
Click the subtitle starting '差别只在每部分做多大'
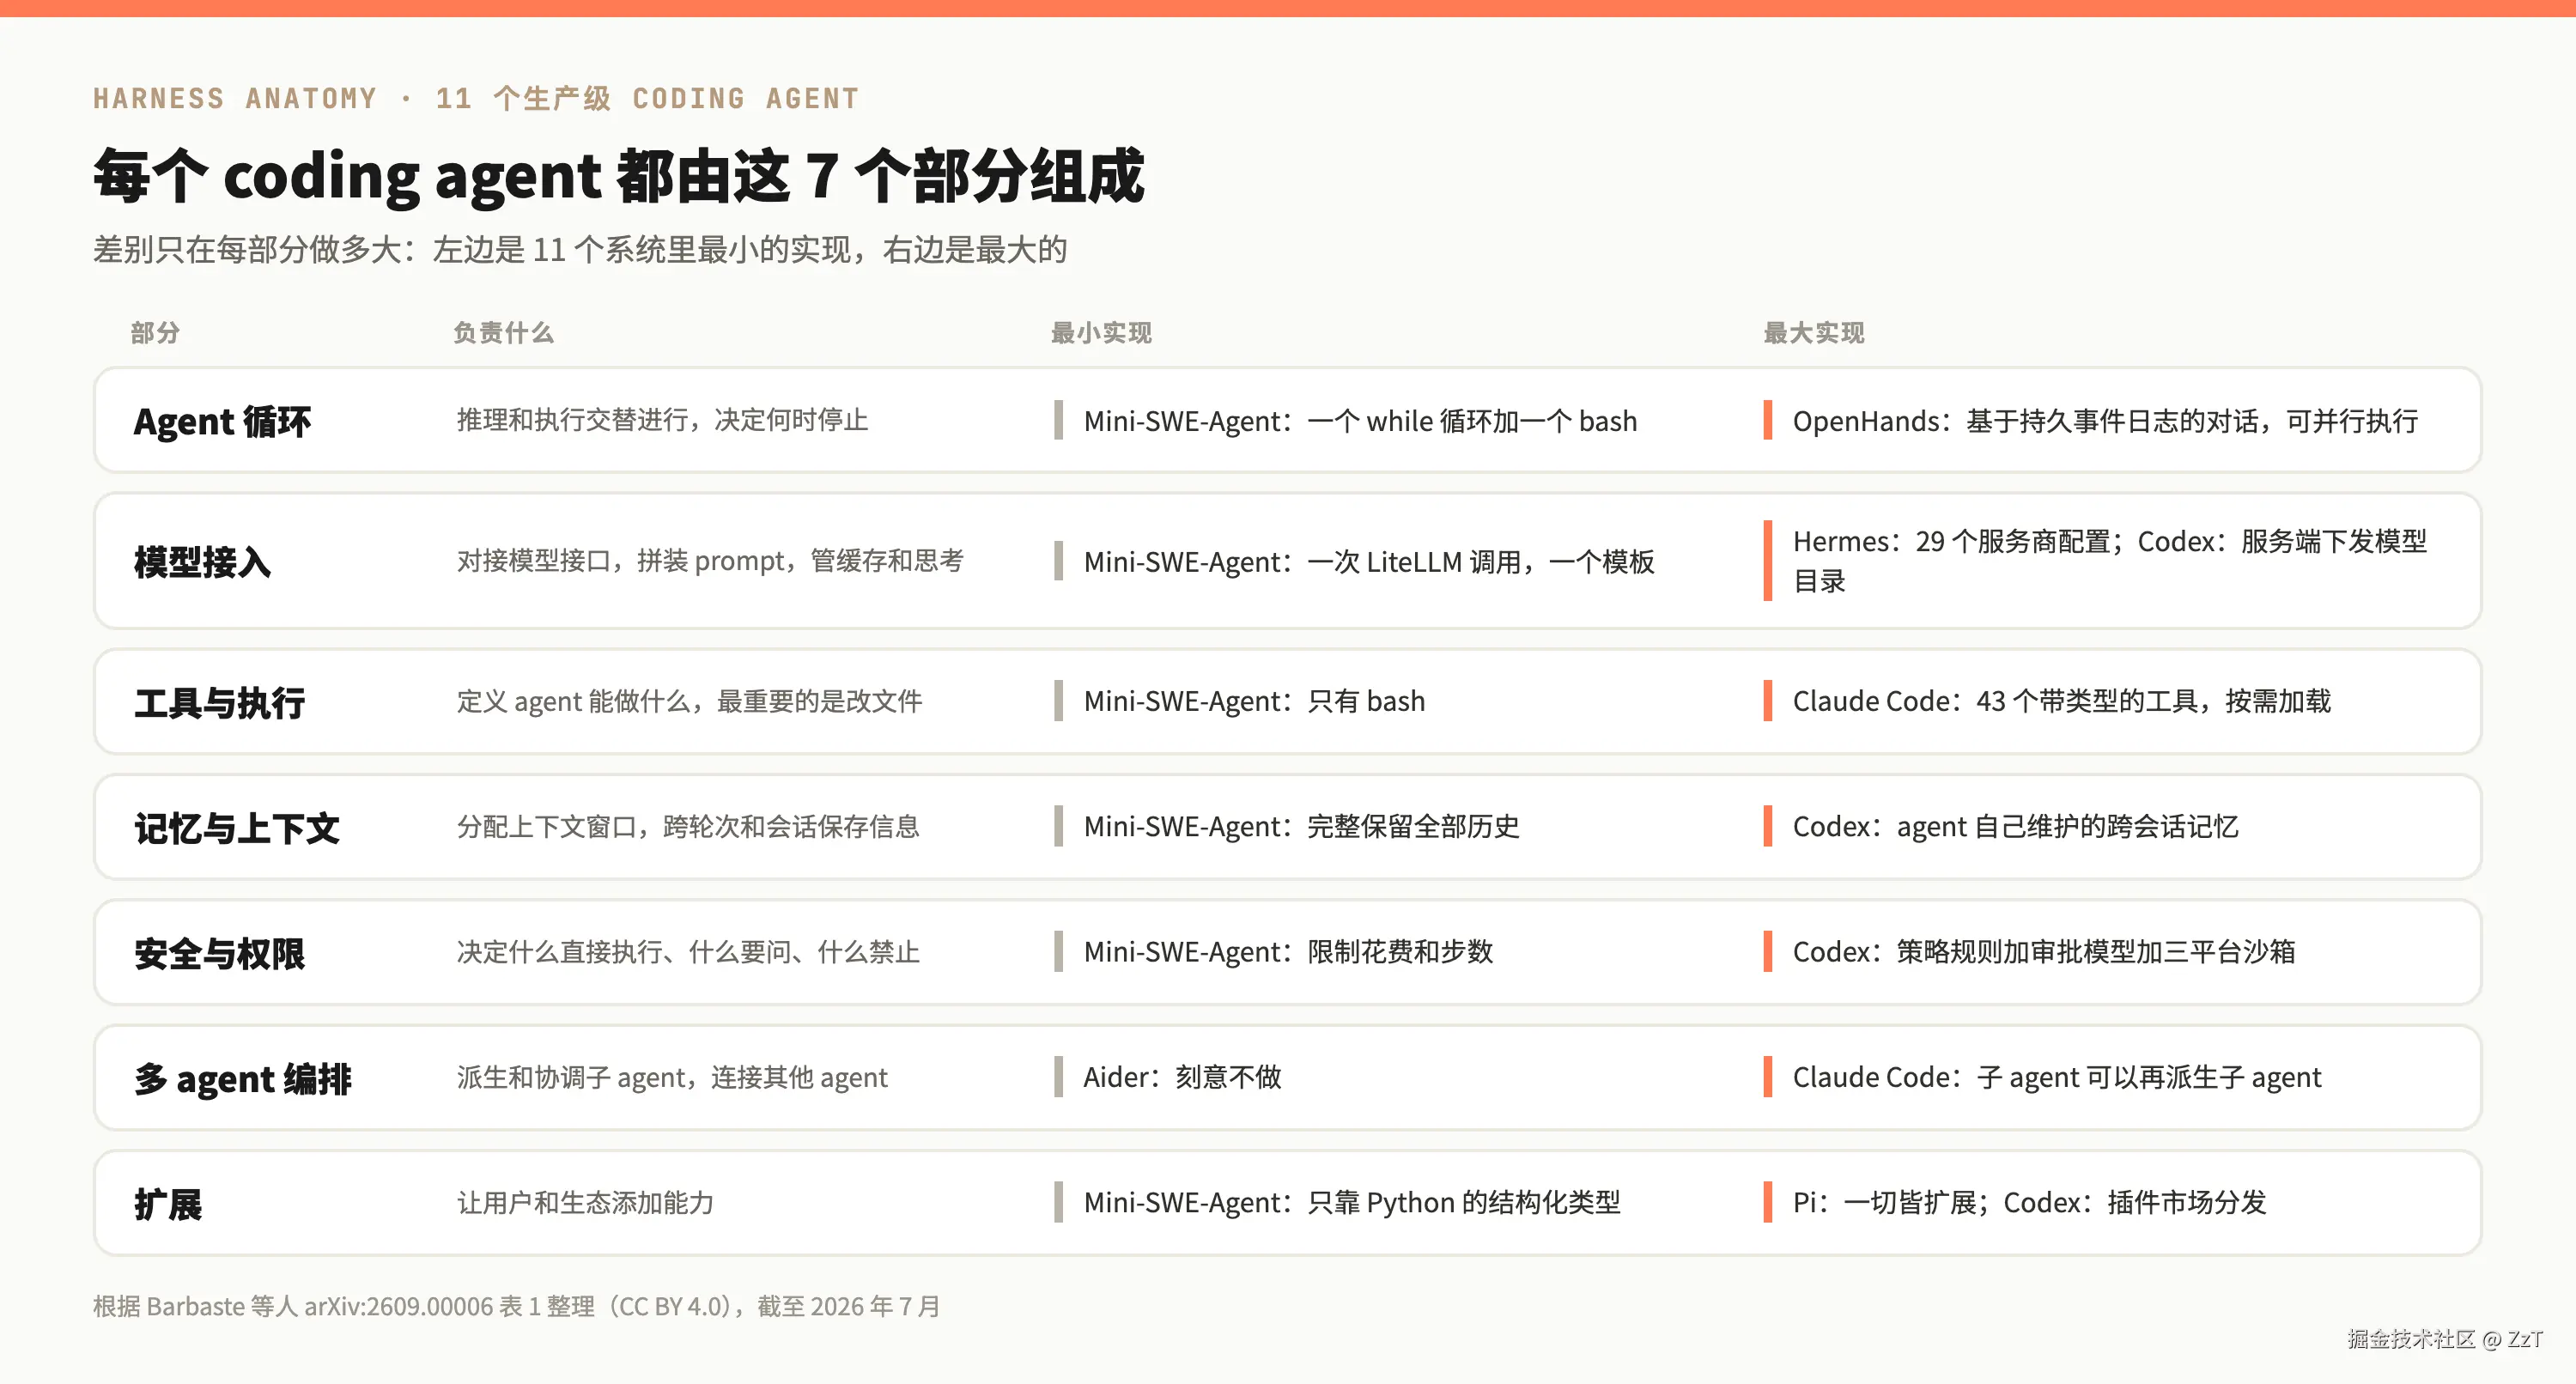580,249
